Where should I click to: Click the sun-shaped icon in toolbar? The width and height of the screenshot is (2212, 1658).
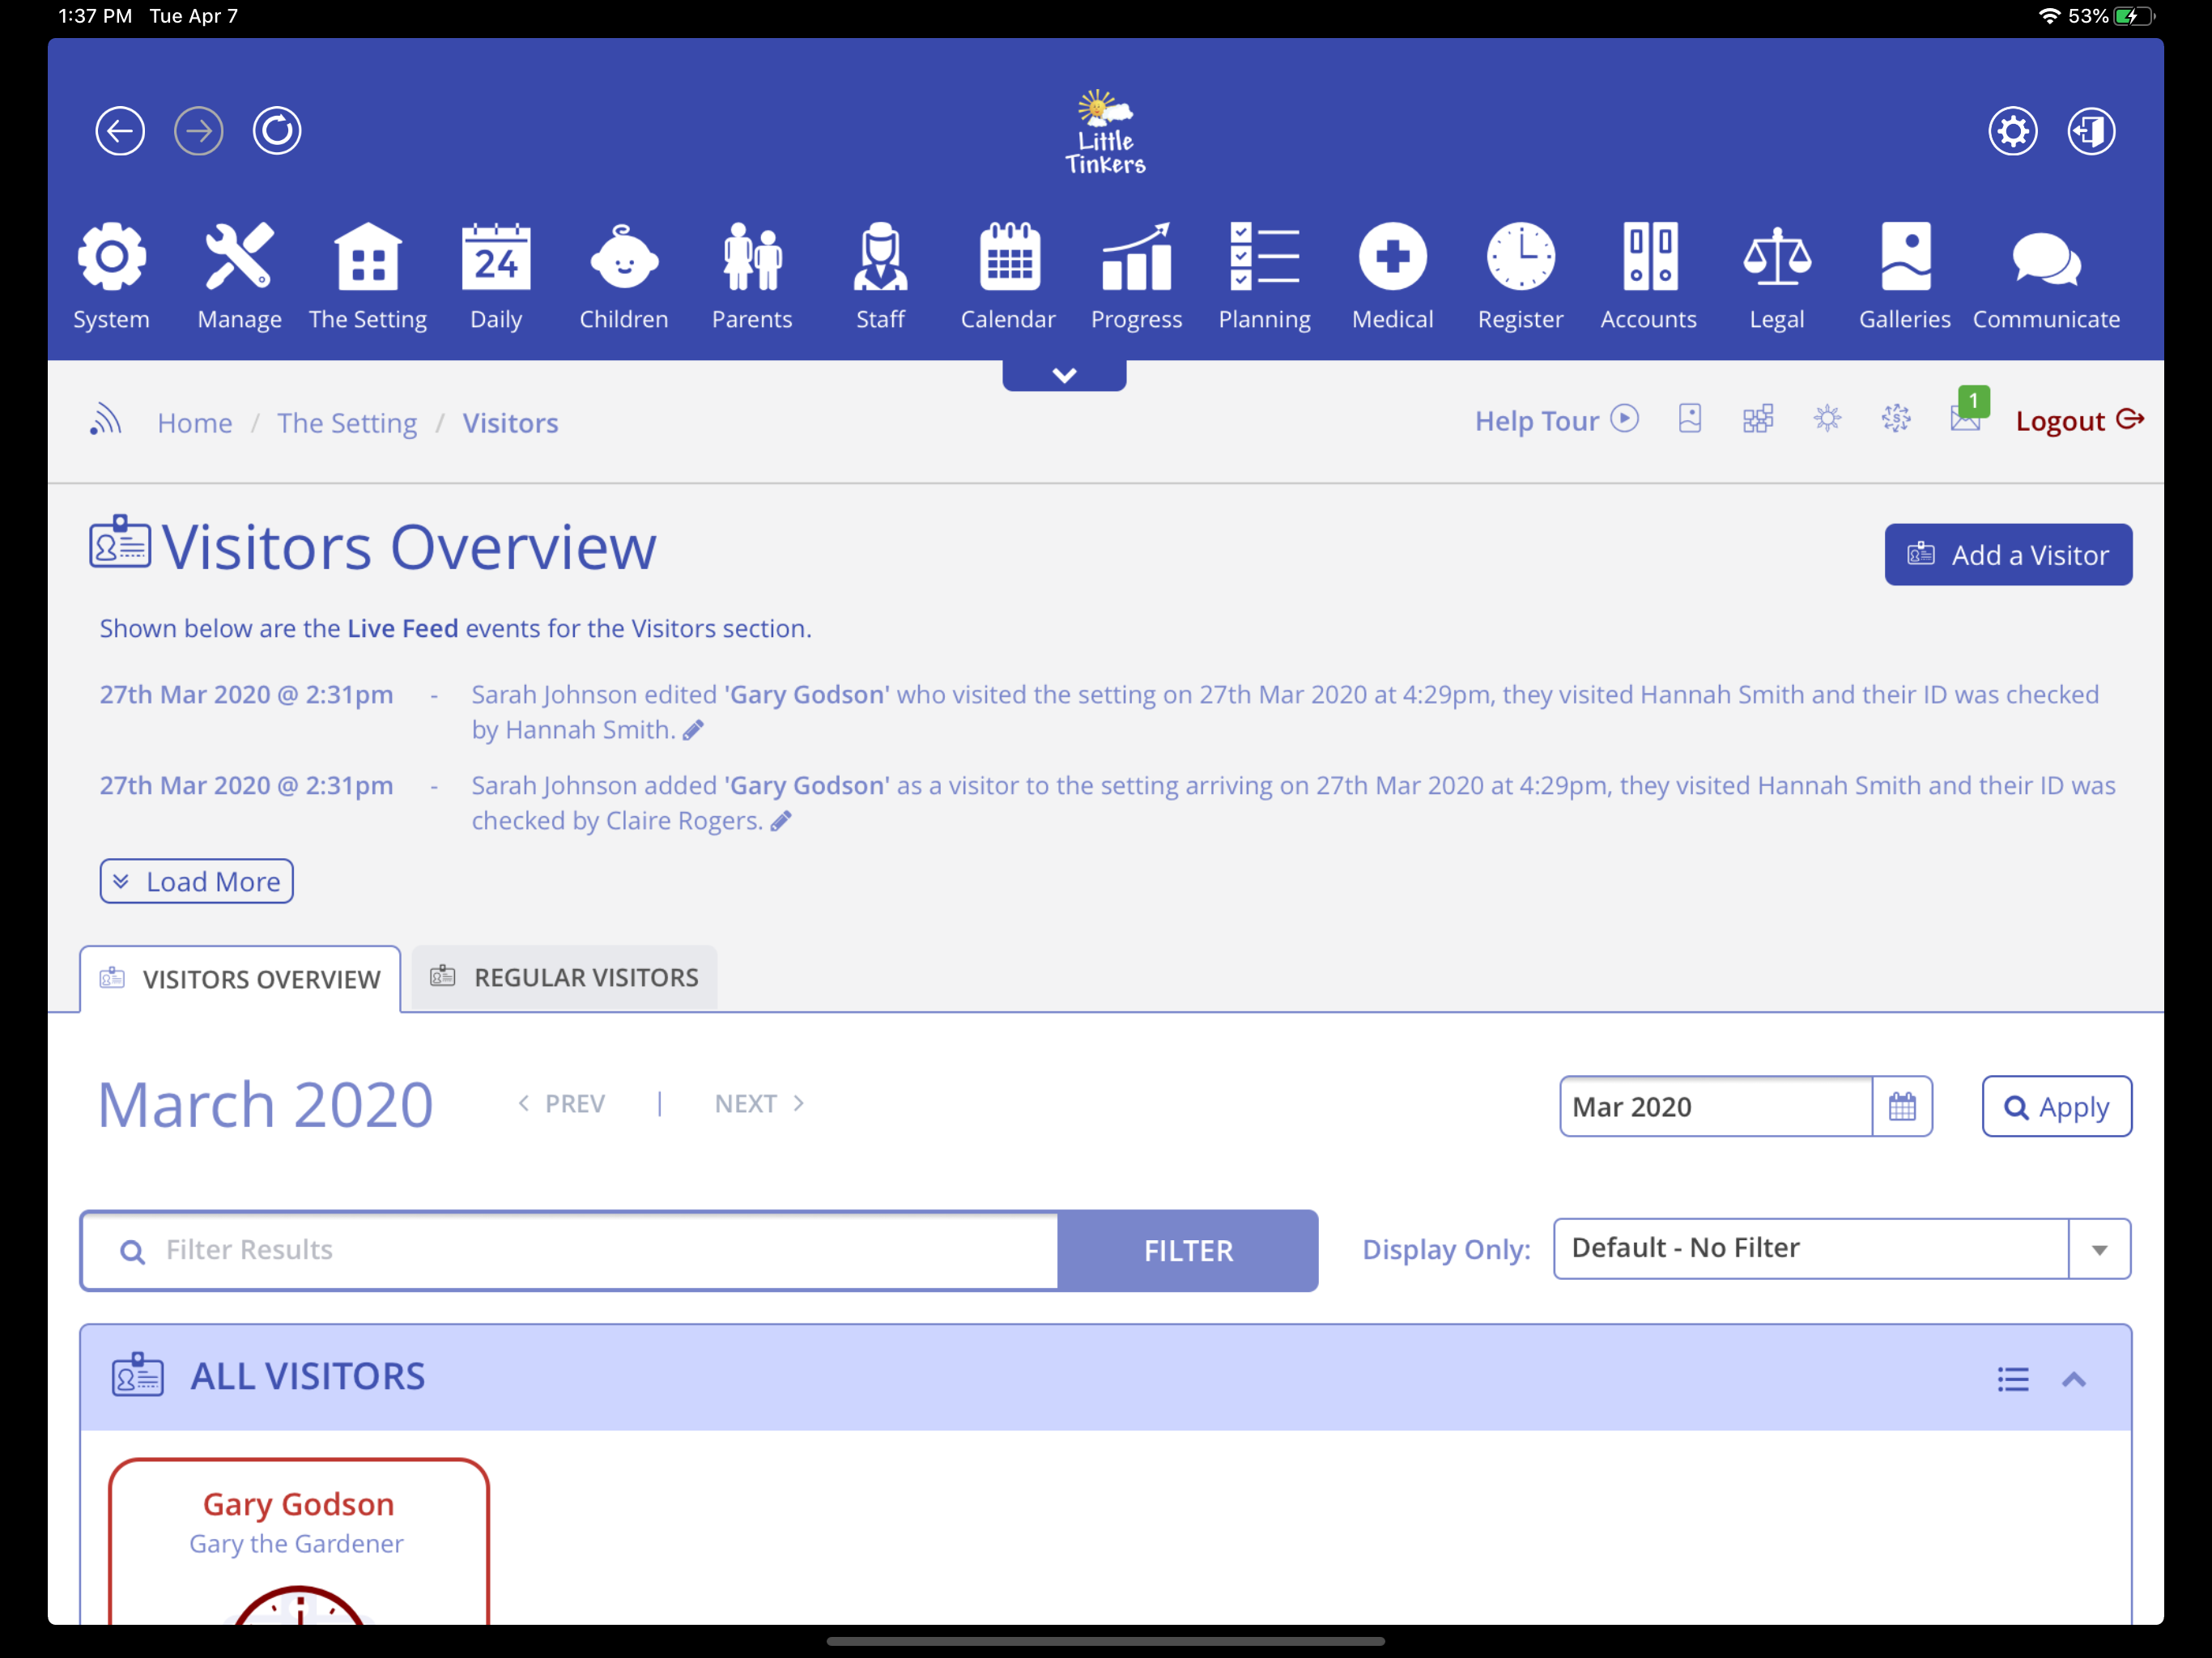[x=1827, y=418]
